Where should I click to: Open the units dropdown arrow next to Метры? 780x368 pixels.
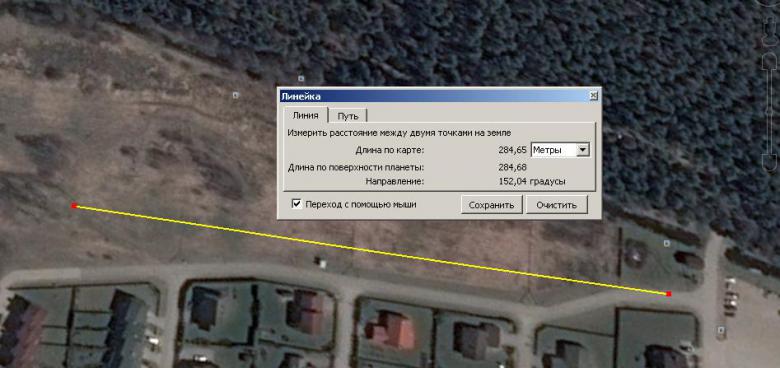coord(583,150)
